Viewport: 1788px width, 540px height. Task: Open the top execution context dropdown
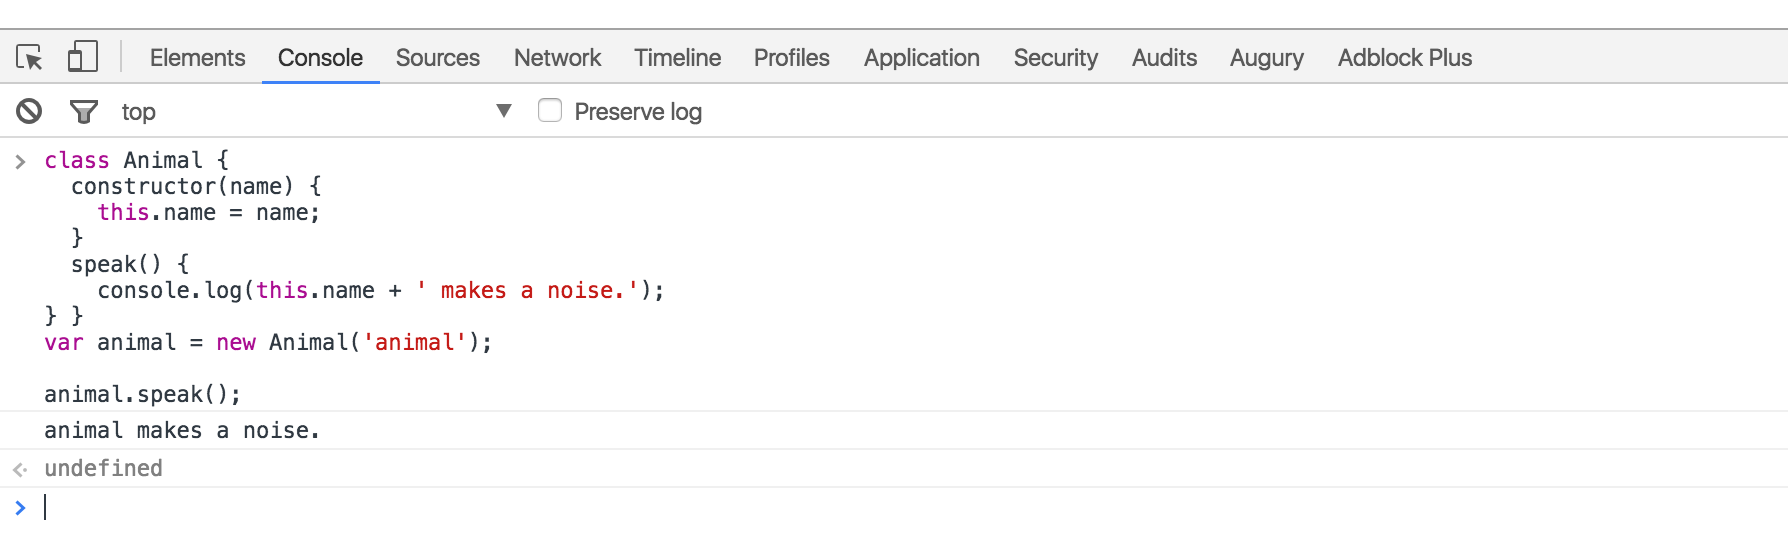tap(503, 111)
